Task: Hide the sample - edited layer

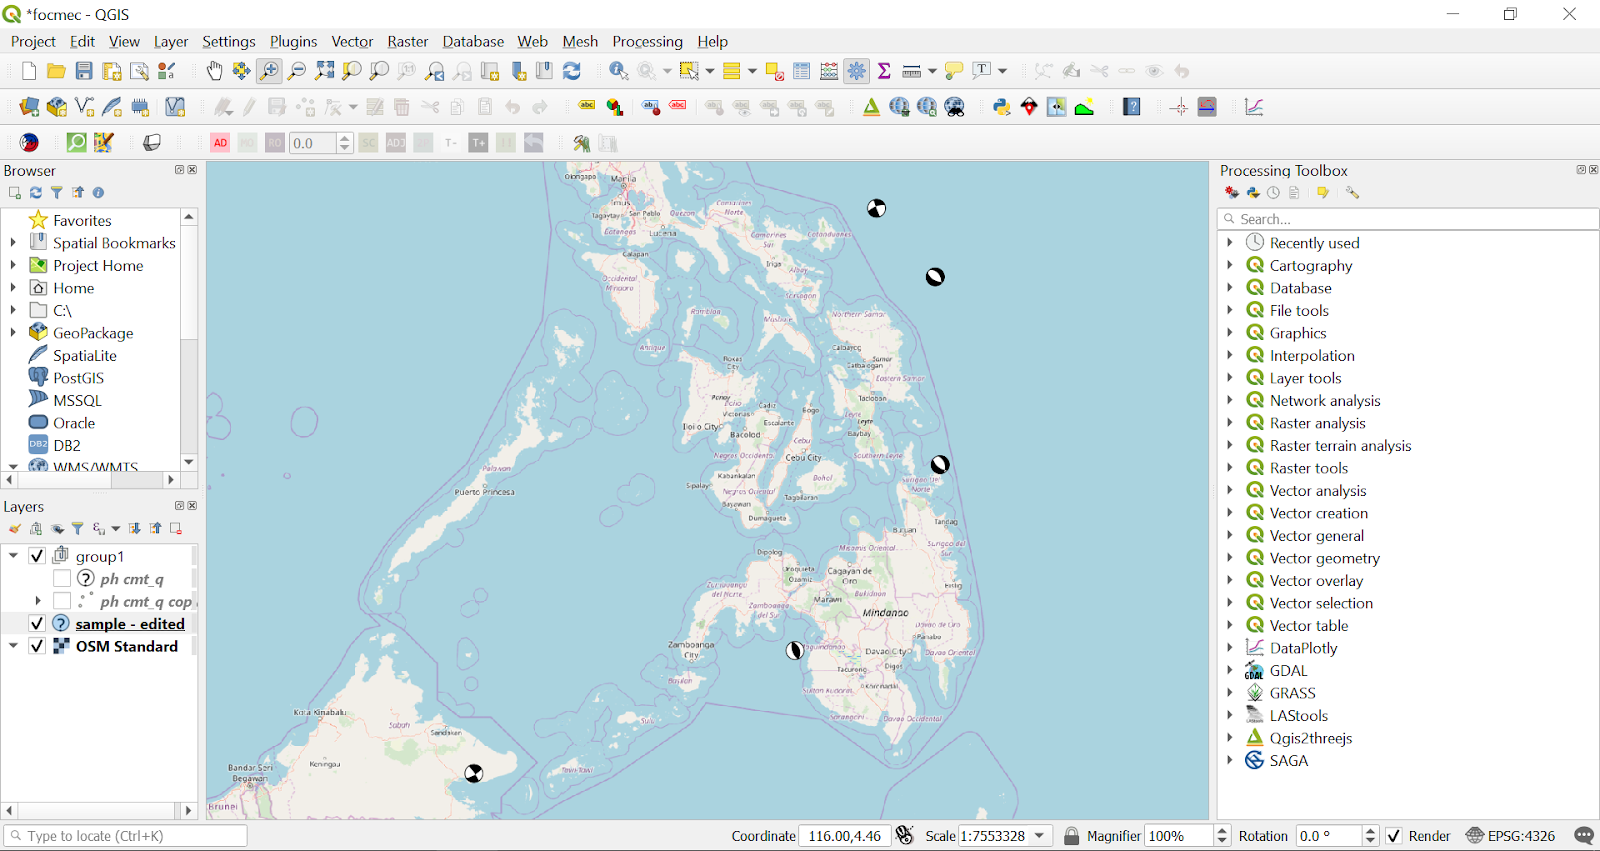Action: tap(37, 624)
